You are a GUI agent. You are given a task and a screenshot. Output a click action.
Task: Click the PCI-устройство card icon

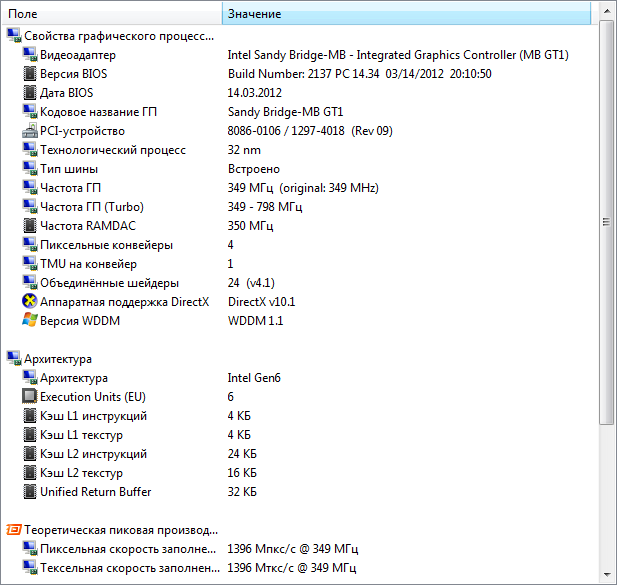pos(30,131)
